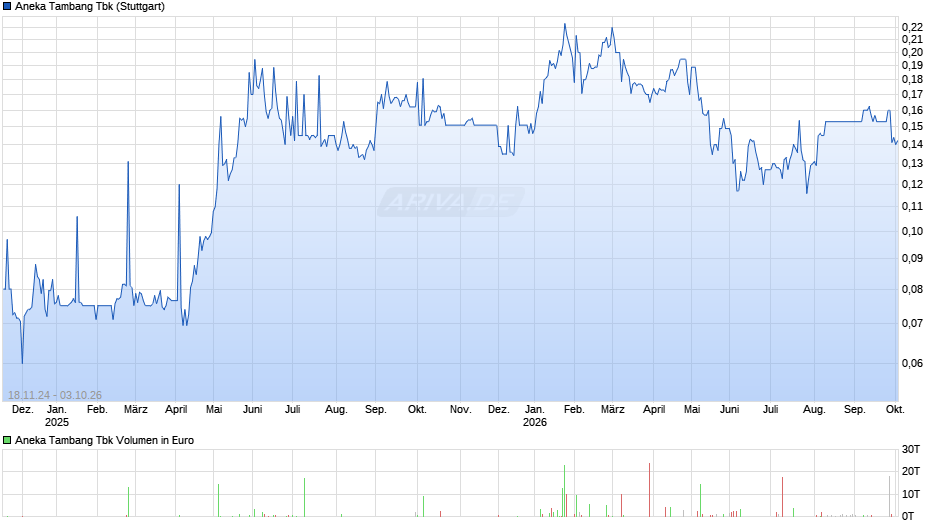
Task: Click the 'Nov.' time axis label
Action: coord(460,410)
